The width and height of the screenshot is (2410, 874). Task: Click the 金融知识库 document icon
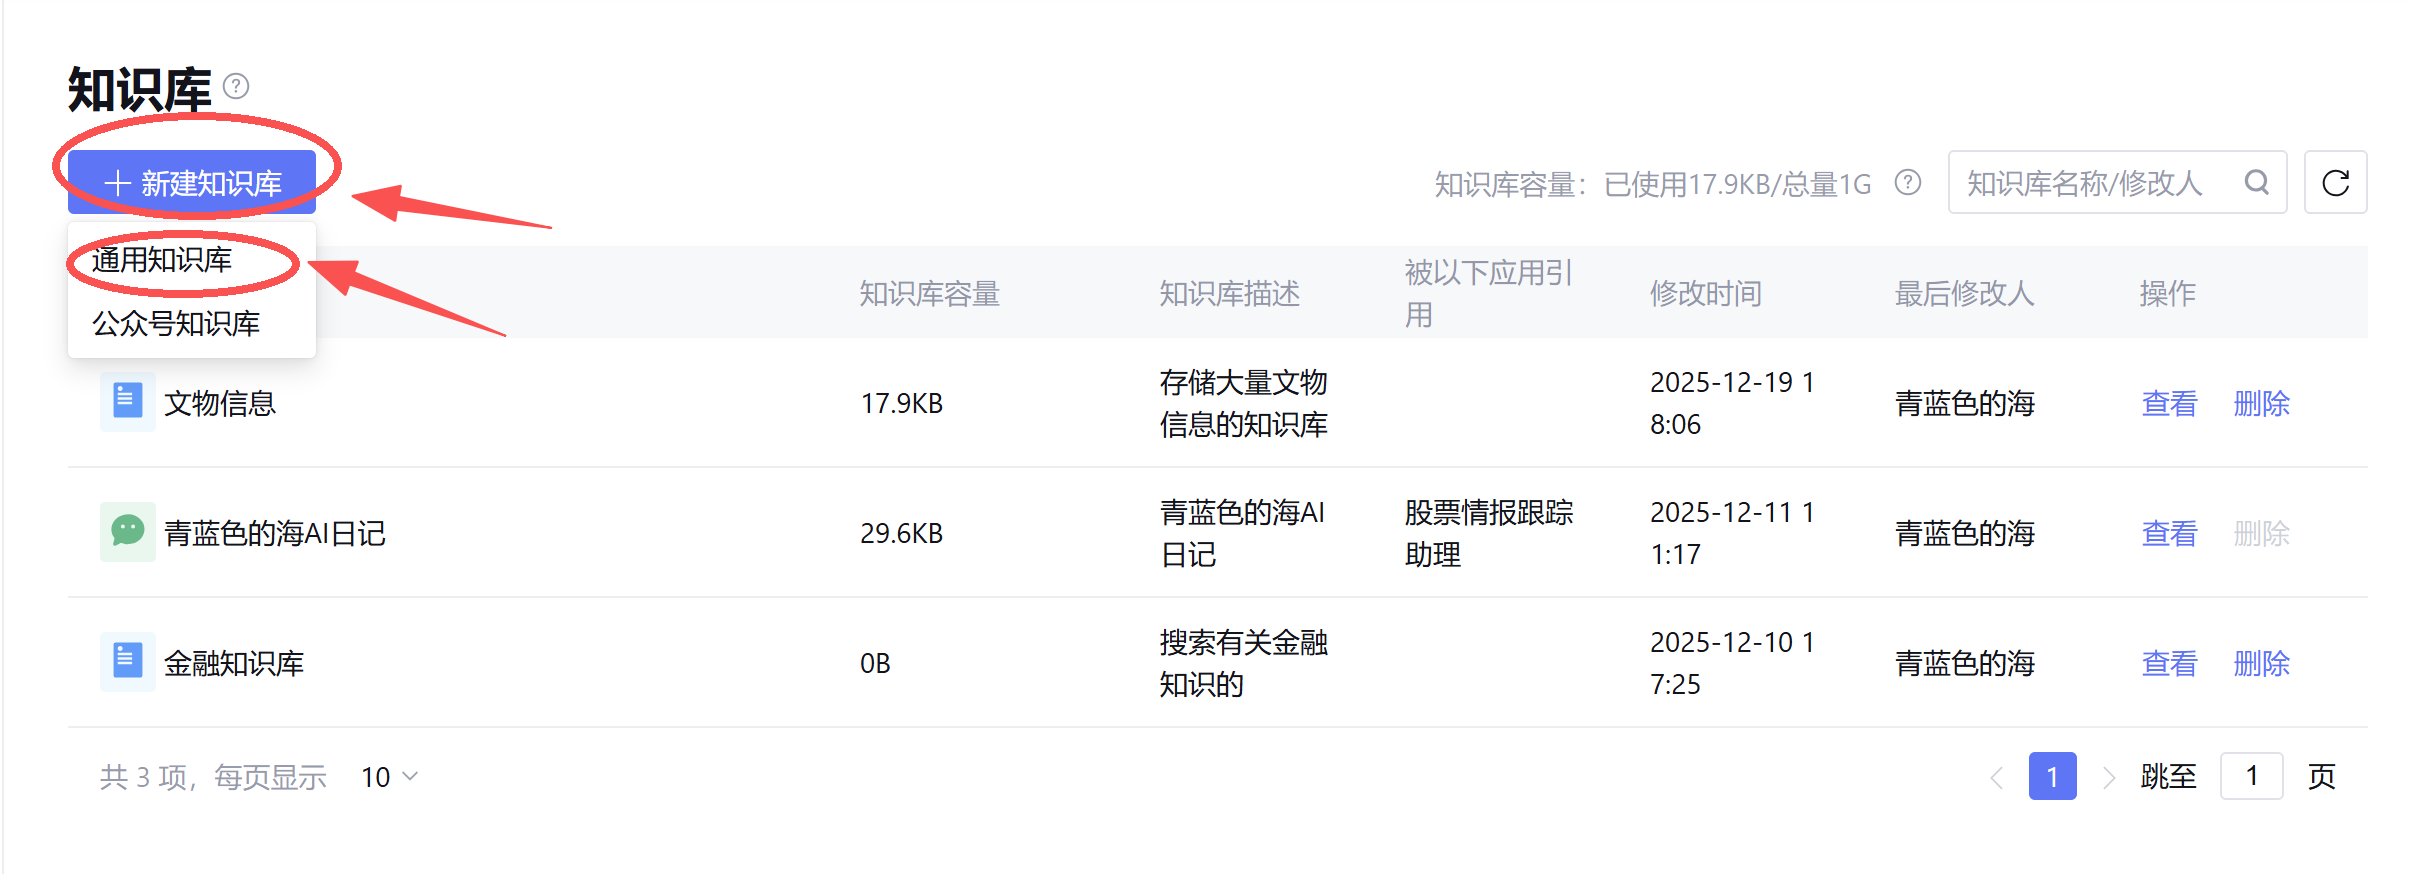[127, 662]
